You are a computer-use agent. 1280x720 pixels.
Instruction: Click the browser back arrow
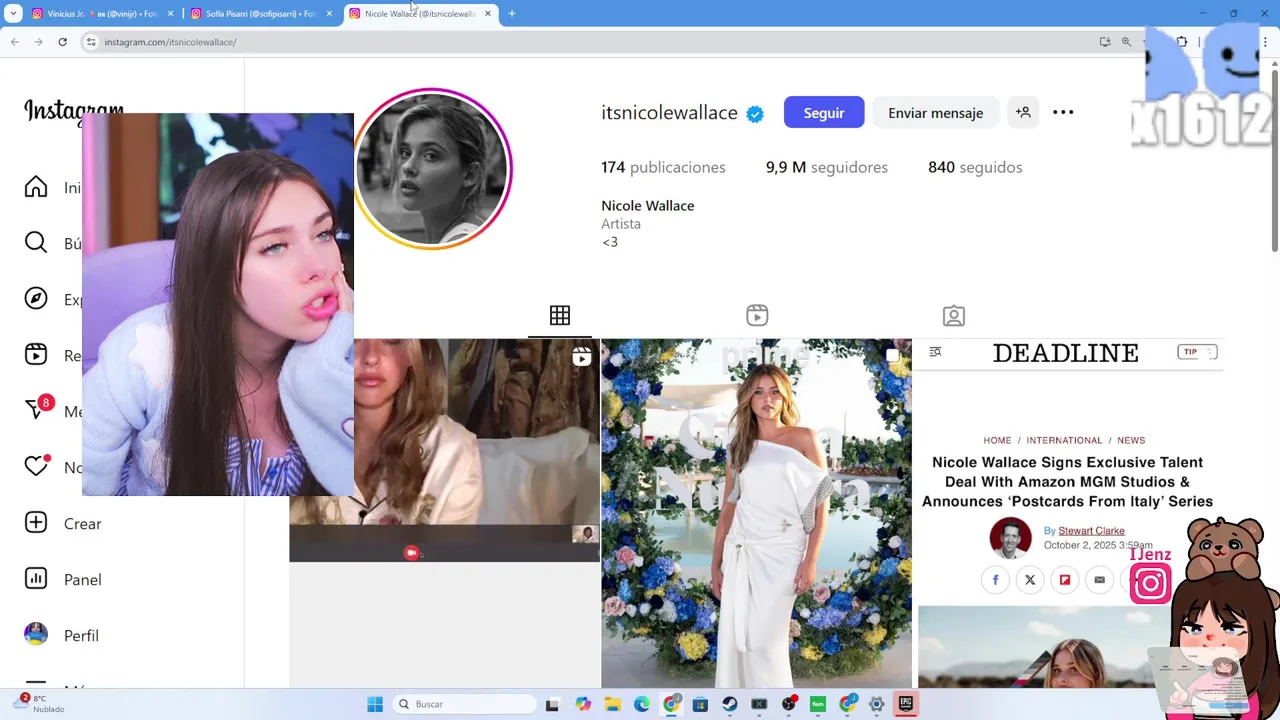[x=15, y=42]
